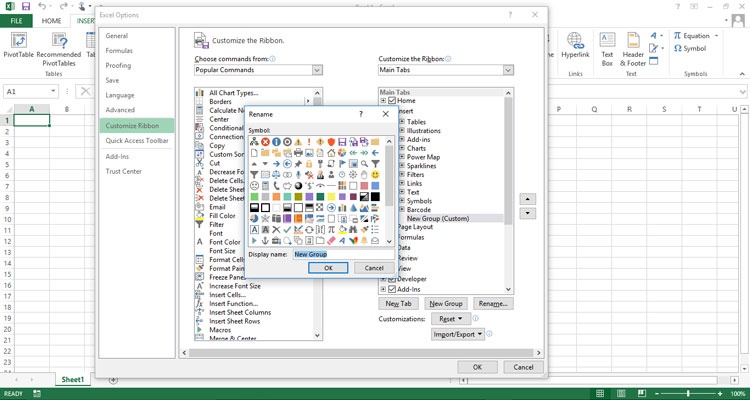Select the calculator symbol
The height and width of the screenshot is (400, 750).
pos(265,186)
